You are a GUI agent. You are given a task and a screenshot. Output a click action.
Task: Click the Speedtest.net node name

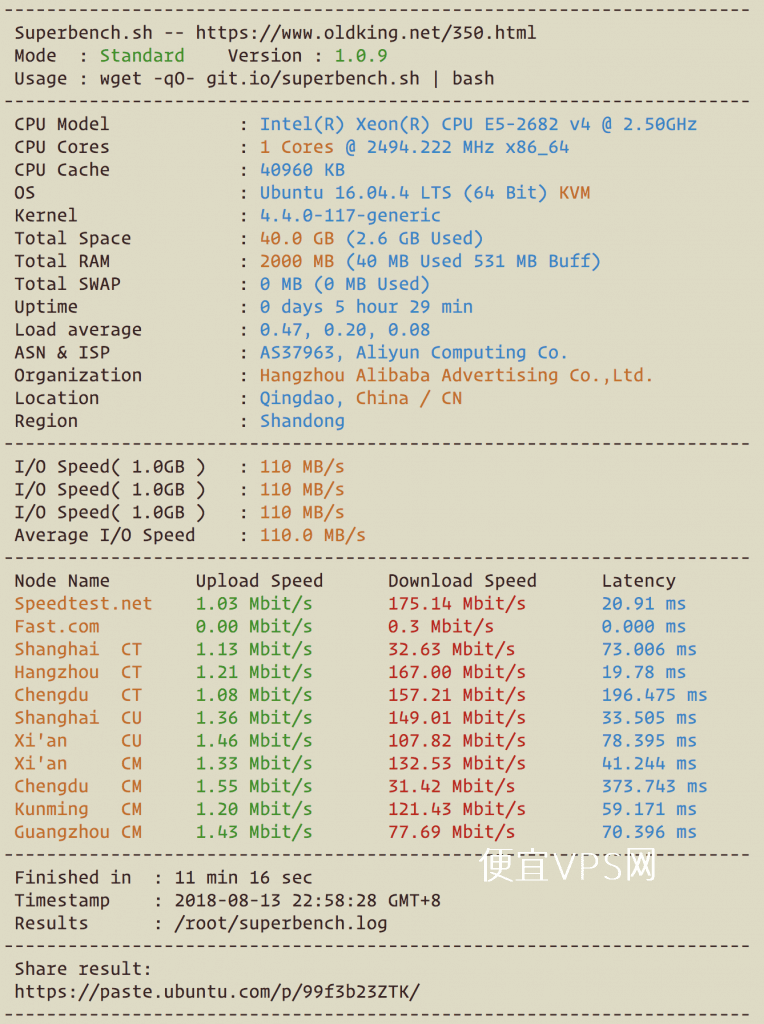tap(83, 604)
